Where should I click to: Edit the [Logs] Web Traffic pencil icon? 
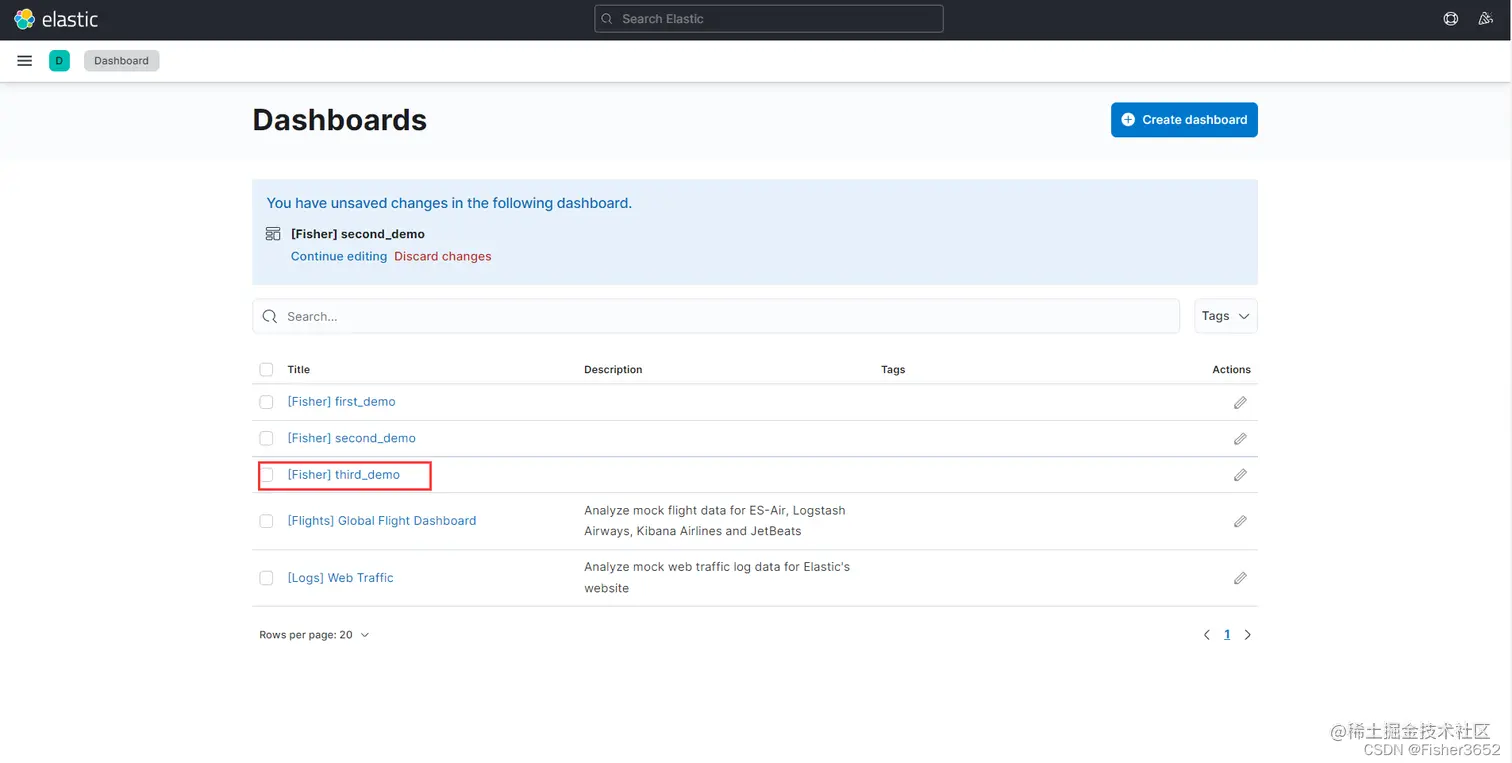click(x=1240, y=578)
